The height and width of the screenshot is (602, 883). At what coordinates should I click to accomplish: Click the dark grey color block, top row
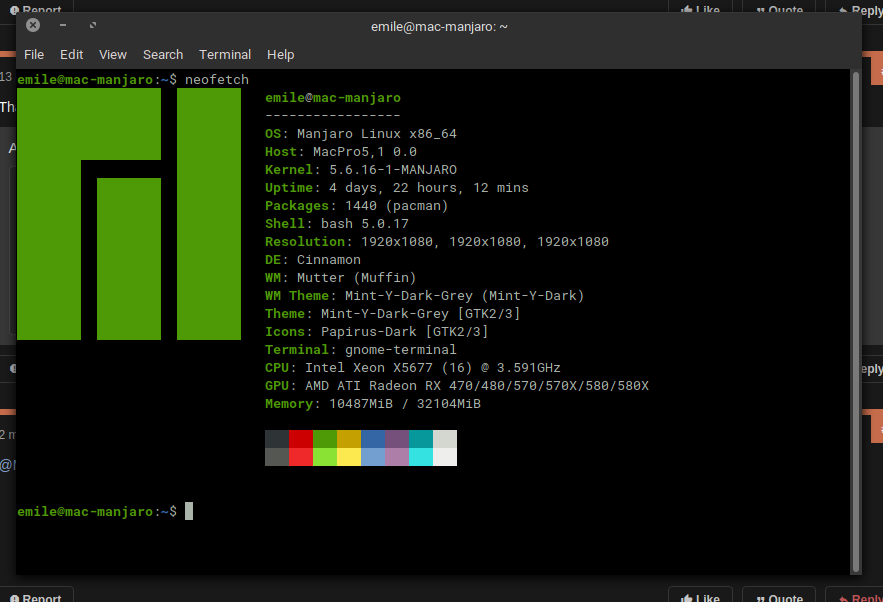[x=277, y=439]
